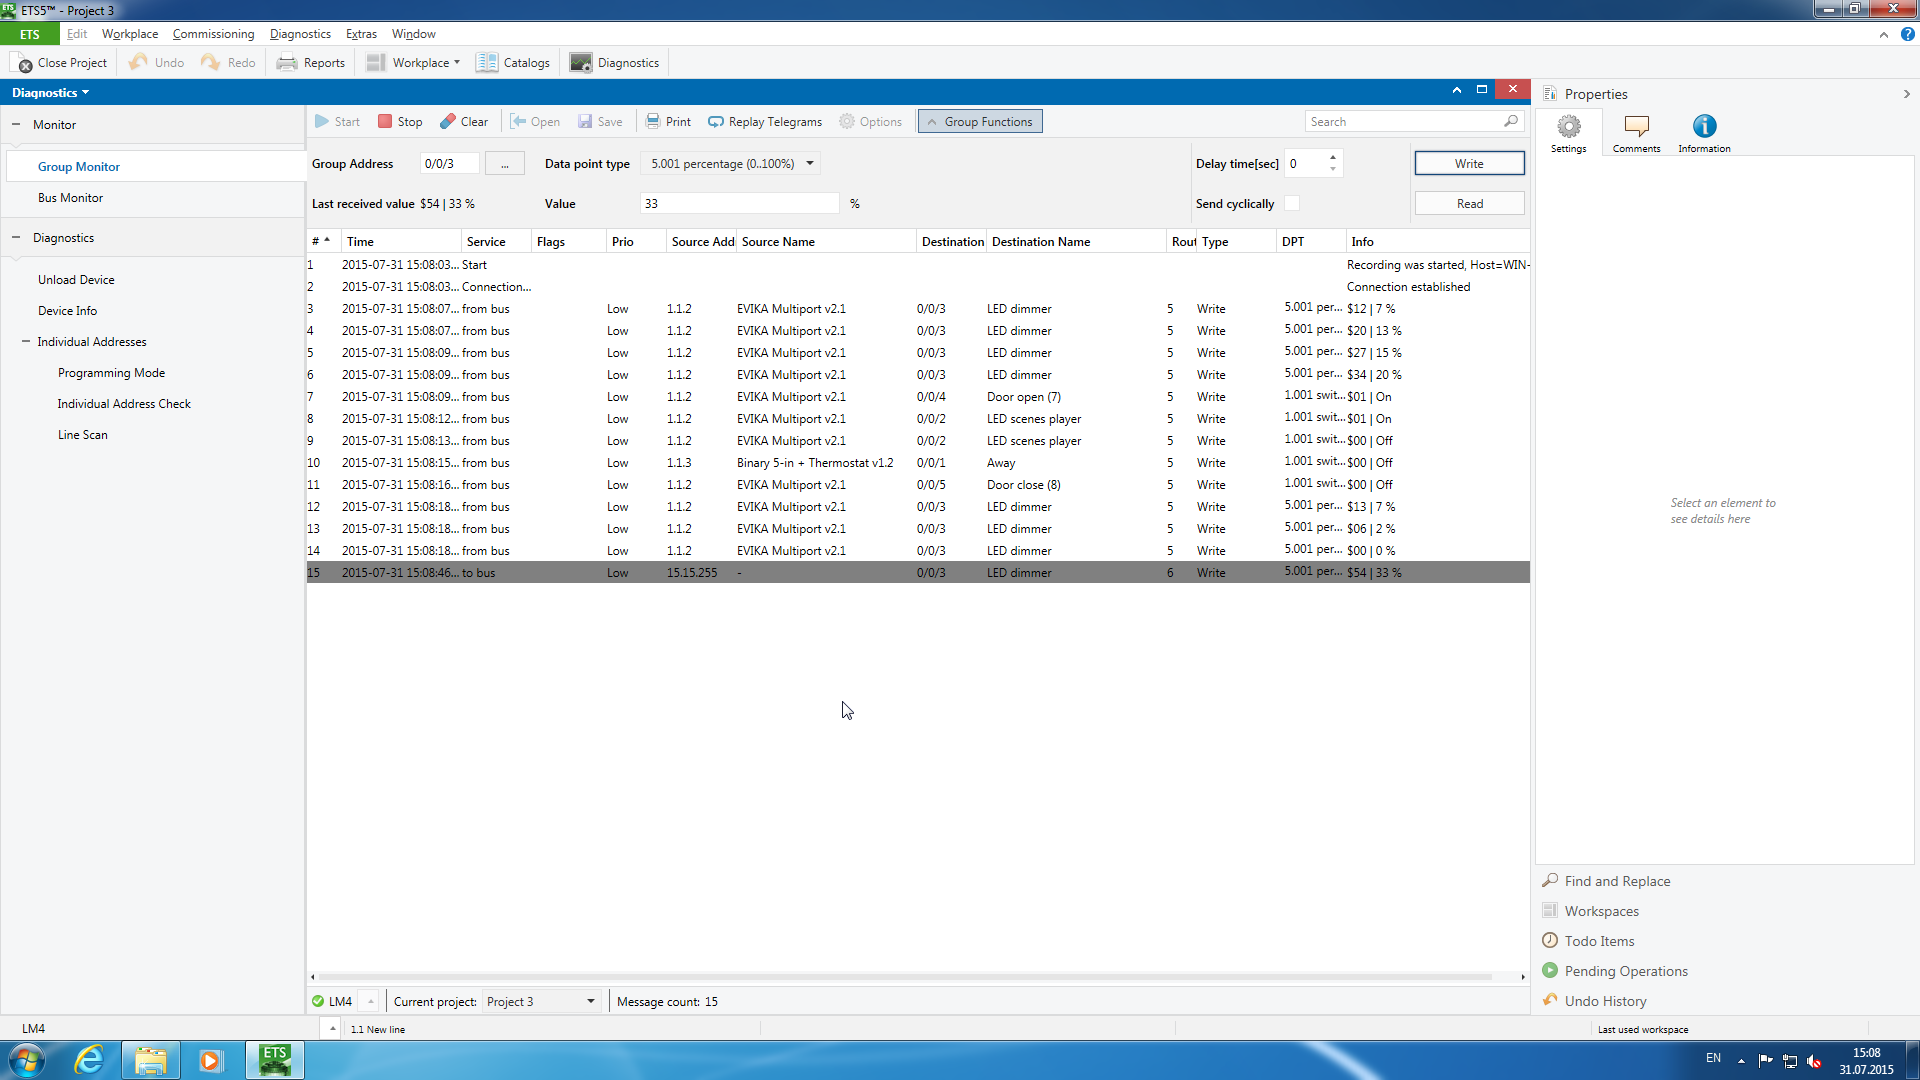Increase the Delay time stepper value
The image size is (1920, 1080).
(x=1332, y=157)
